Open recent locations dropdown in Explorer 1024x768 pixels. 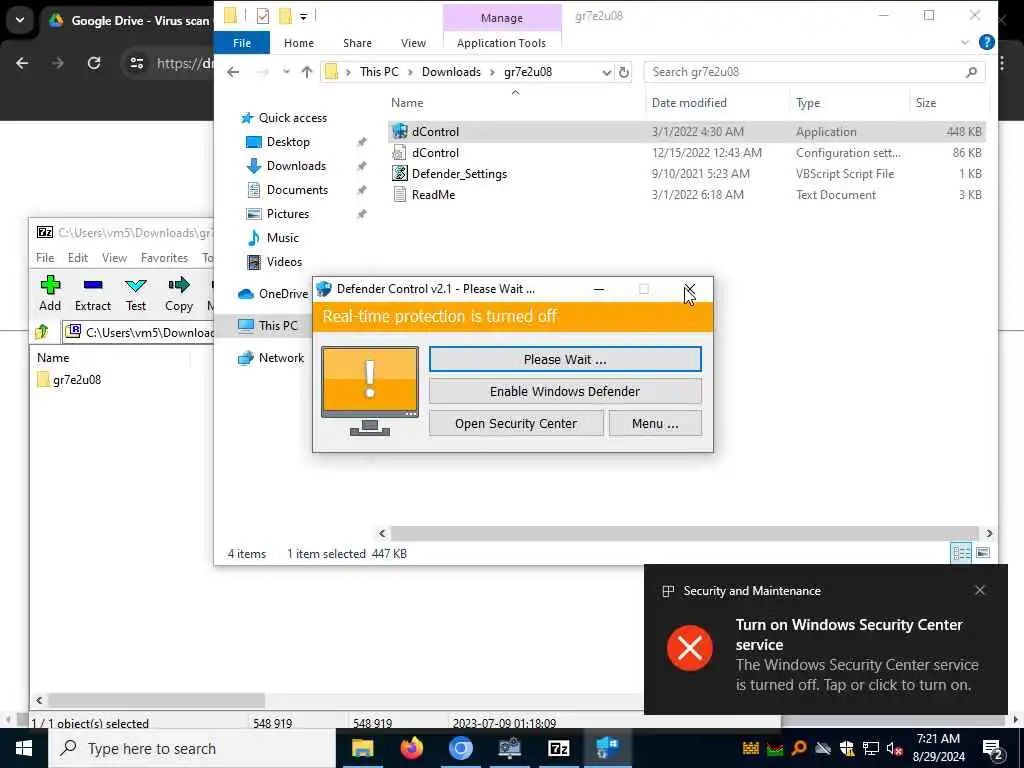(x=286, y=72)
